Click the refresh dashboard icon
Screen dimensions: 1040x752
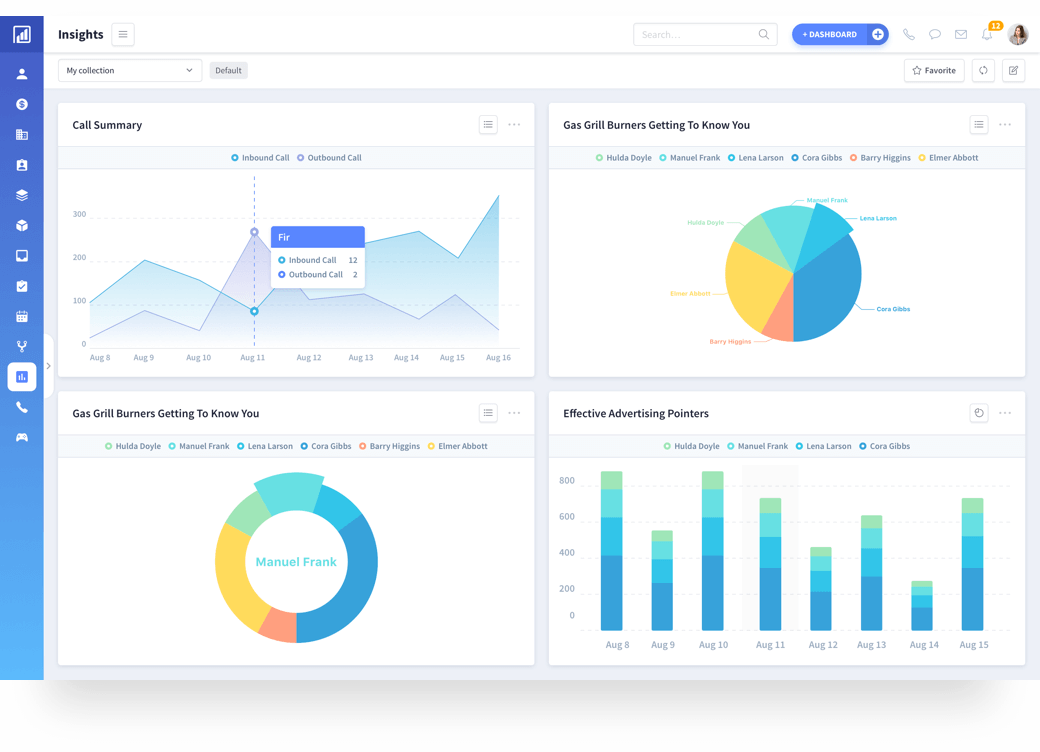(983, 71)
